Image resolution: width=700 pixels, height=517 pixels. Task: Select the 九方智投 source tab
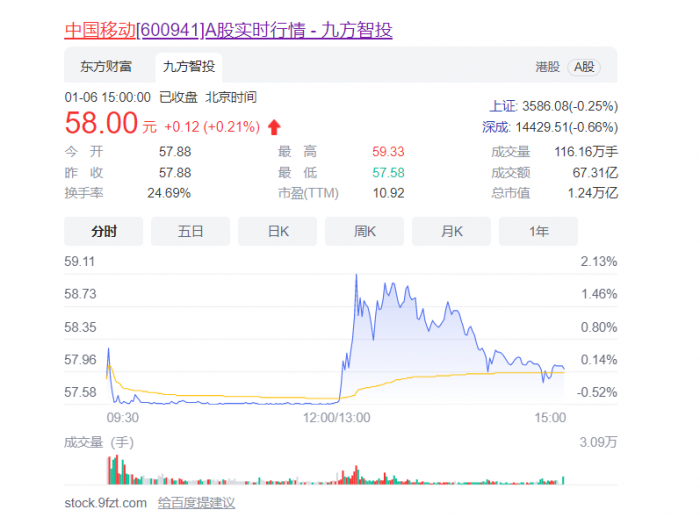click(x=189, y=67)
